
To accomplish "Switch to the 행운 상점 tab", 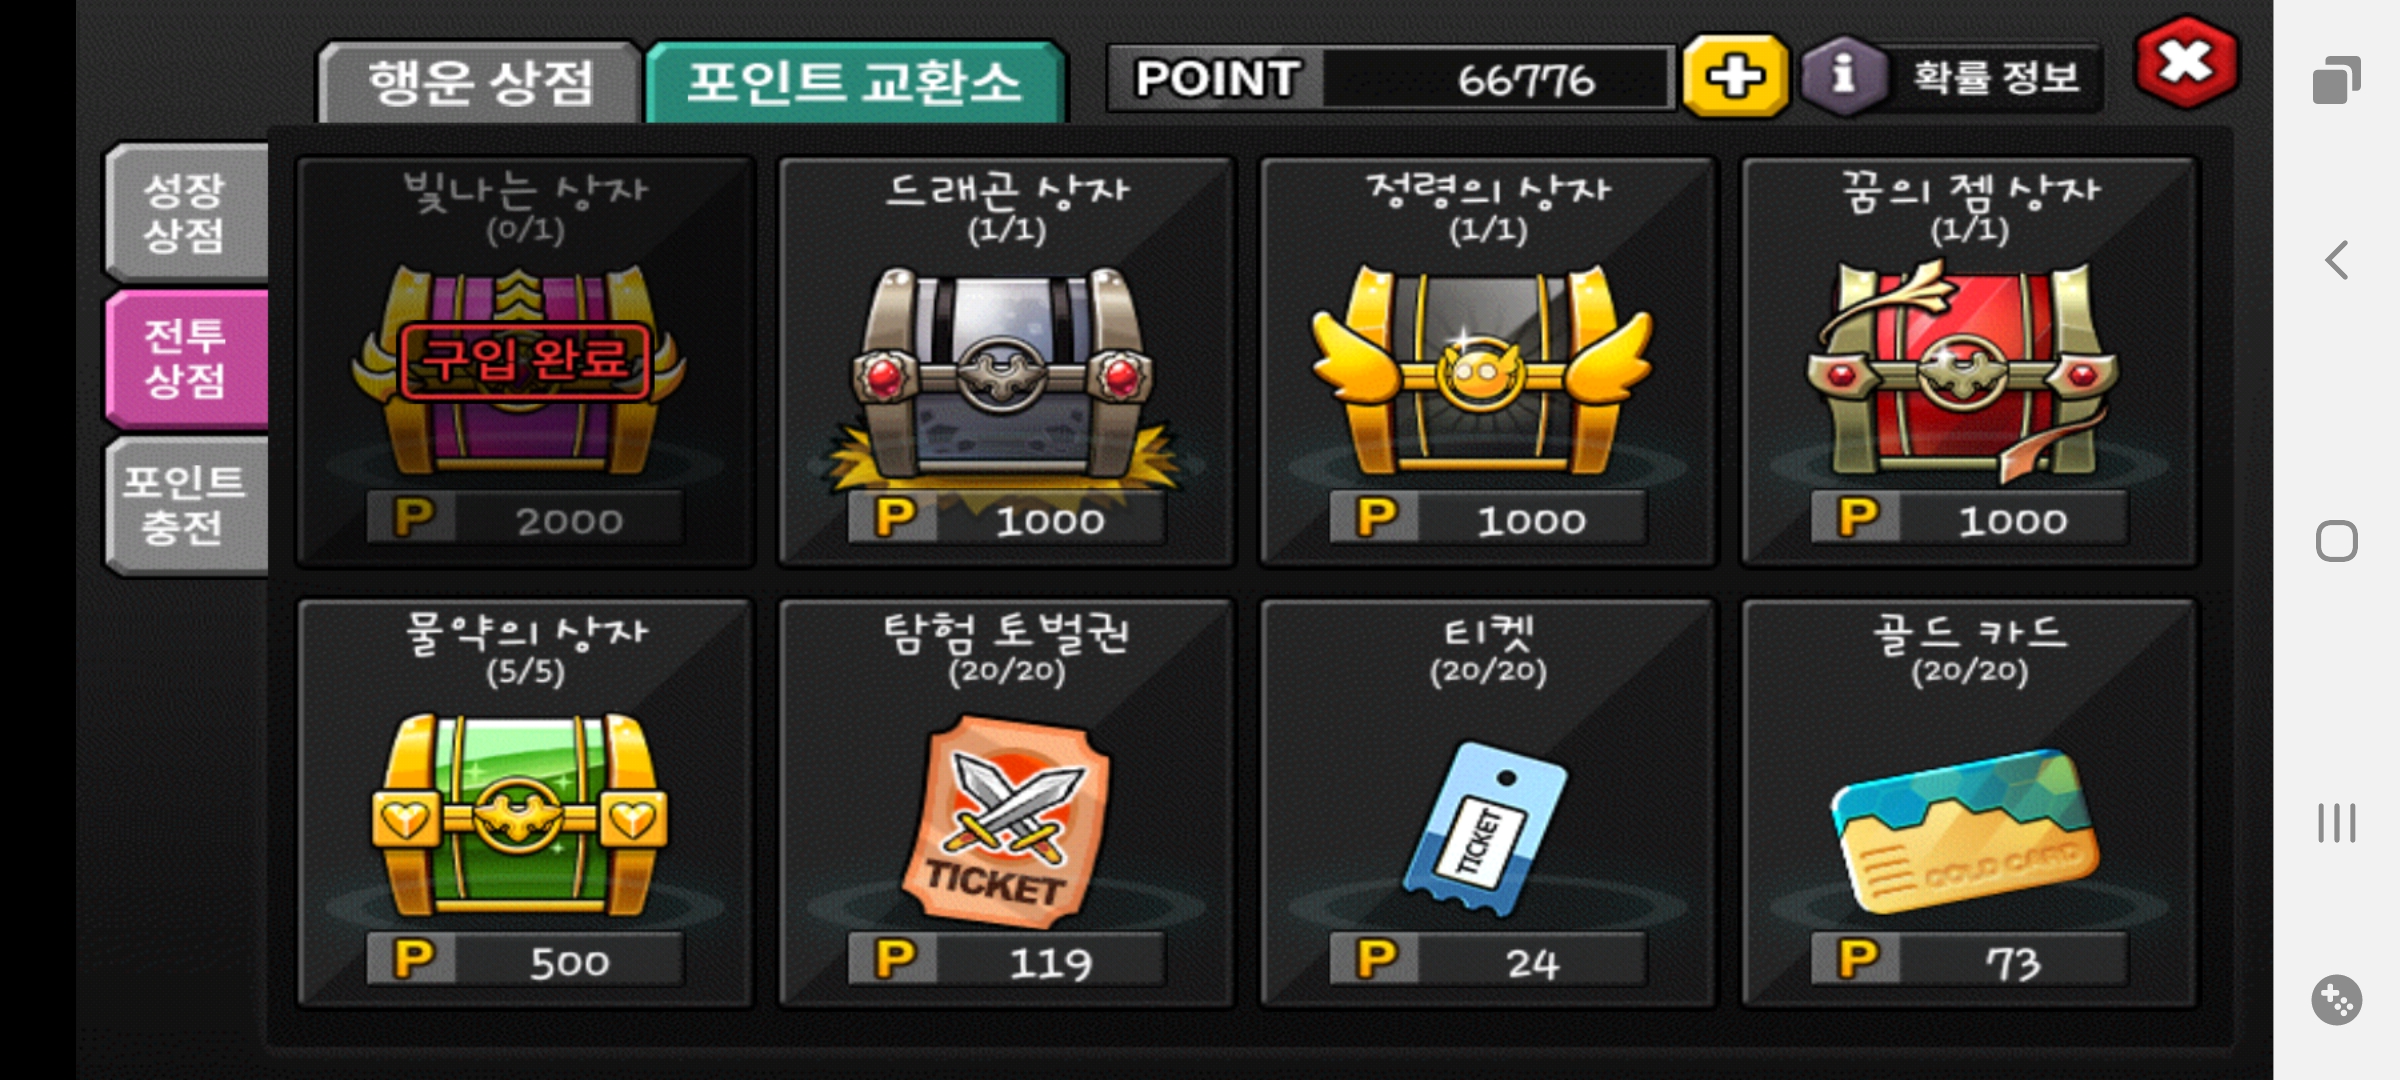I will [x=480, y=82].
